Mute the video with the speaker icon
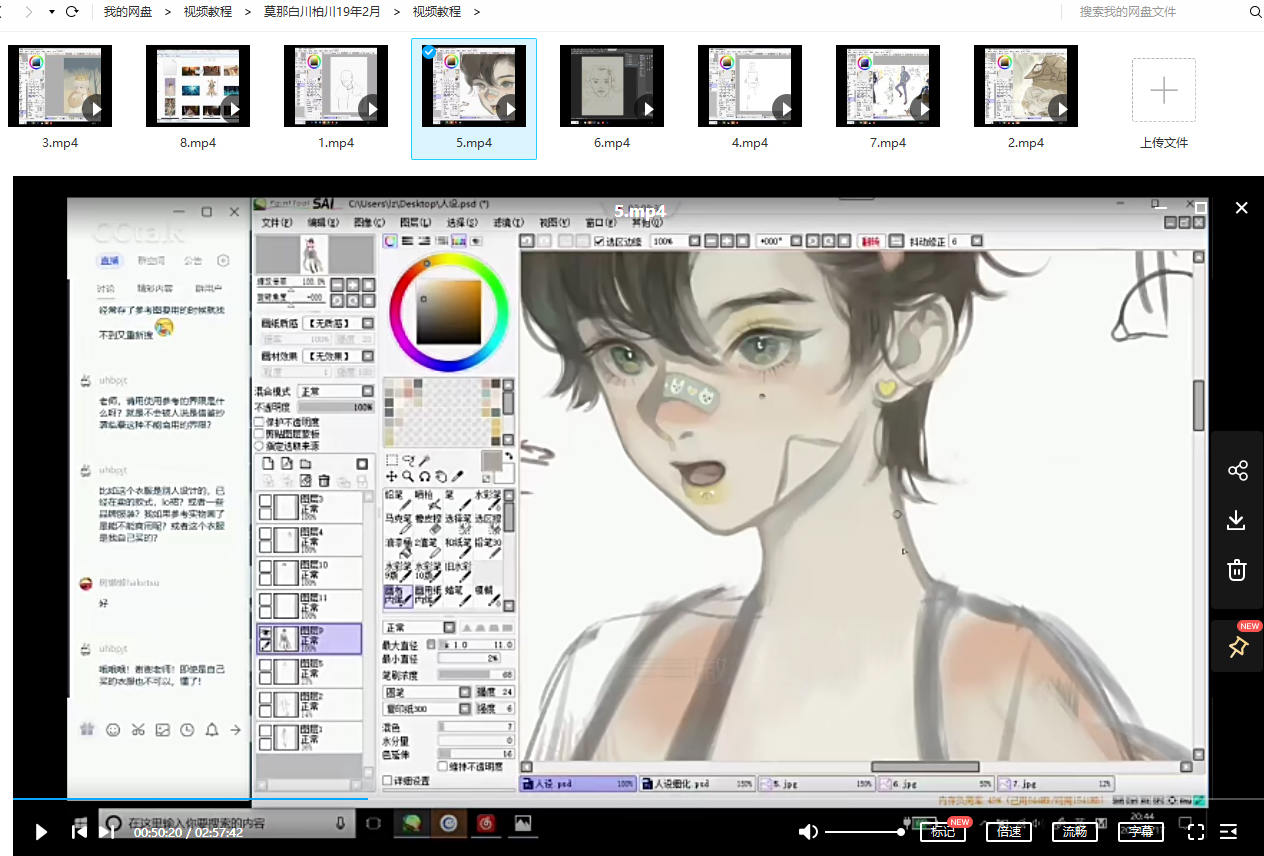Screen dimensions: 1264x856 click(808, 831)
